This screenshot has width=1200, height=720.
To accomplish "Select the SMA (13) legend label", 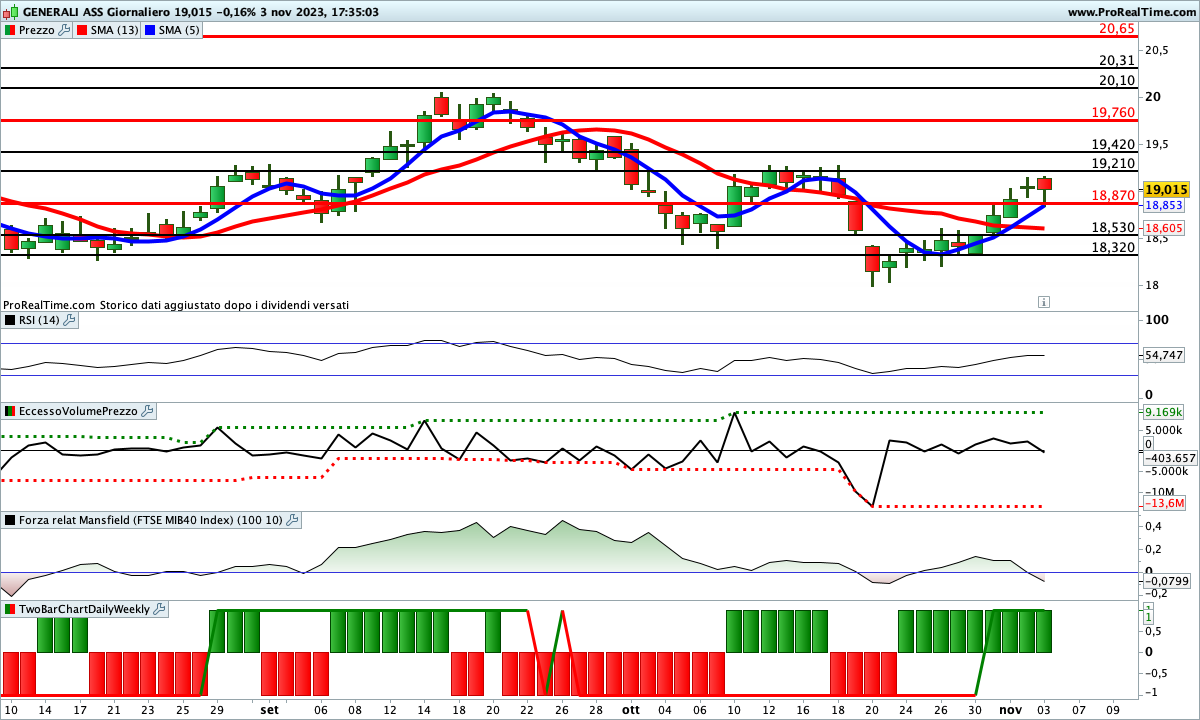I will click(114, 30).
